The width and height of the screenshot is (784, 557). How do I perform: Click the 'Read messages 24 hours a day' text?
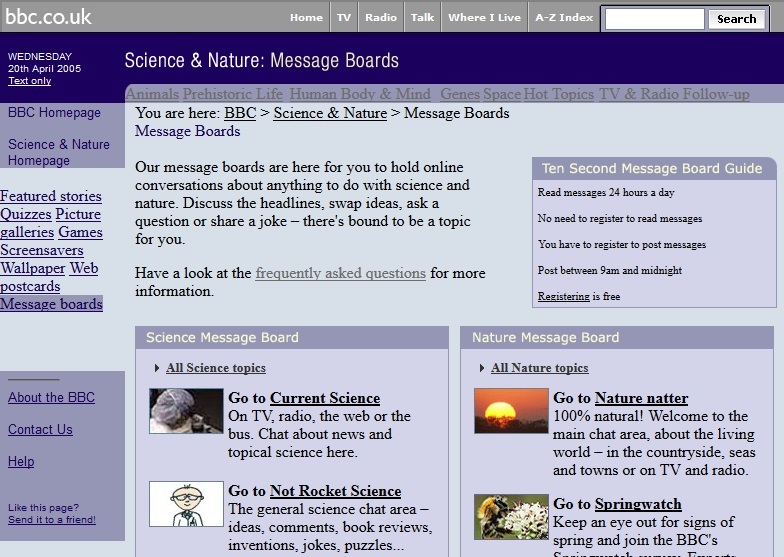tap(606, 192)
